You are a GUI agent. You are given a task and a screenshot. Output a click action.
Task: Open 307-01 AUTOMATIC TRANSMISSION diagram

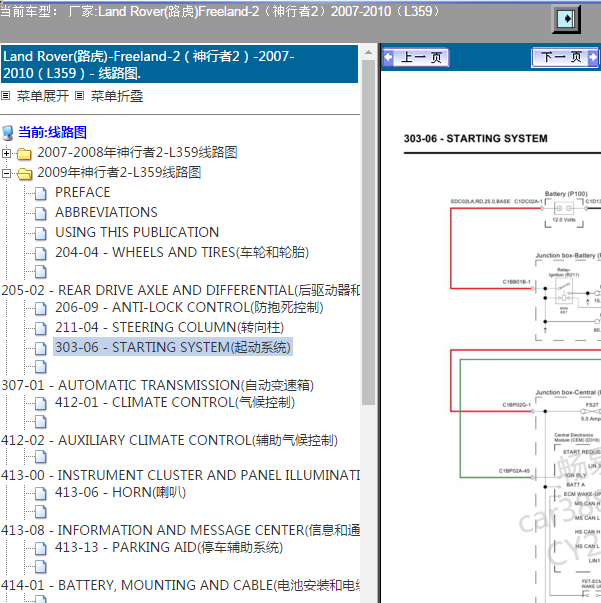tap(157, 385)
